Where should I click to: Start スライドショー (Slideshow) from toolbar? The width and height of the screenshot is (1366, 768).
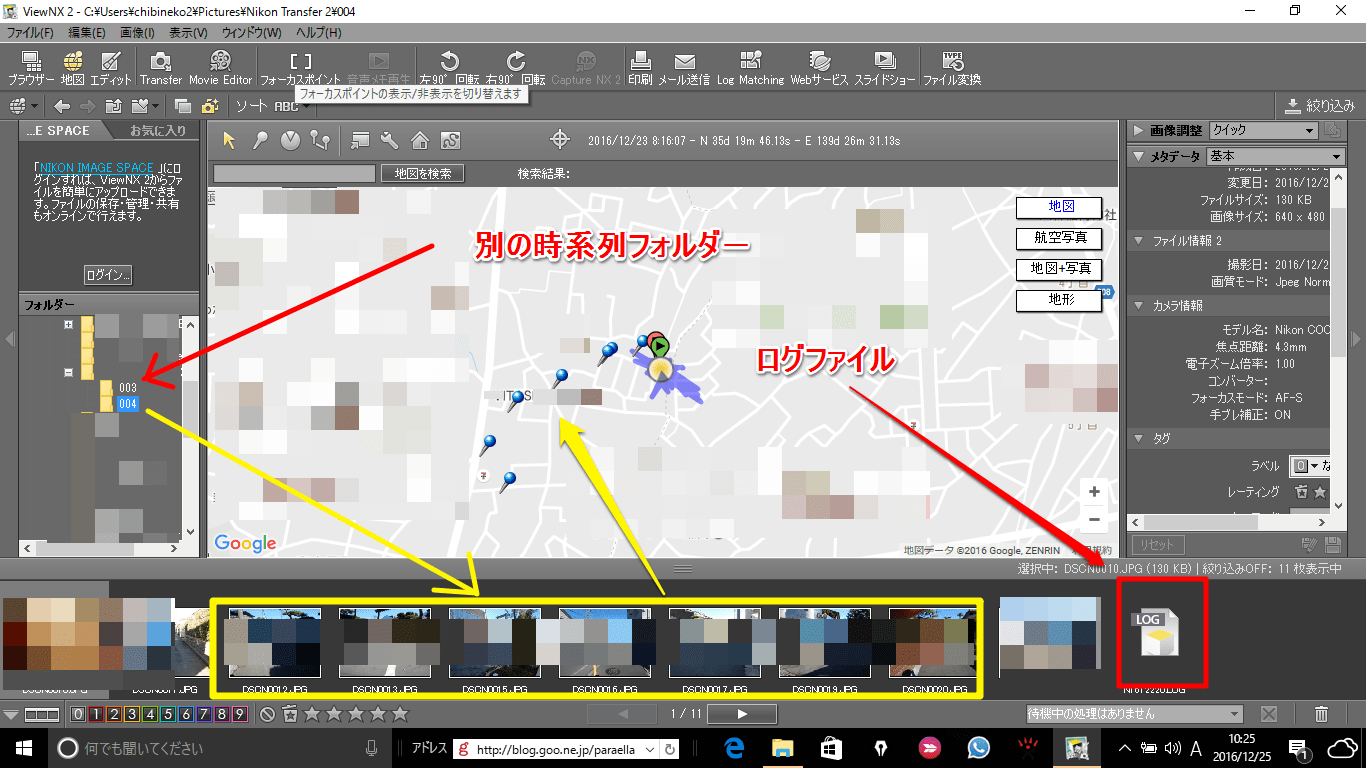(x=883, y=67)
